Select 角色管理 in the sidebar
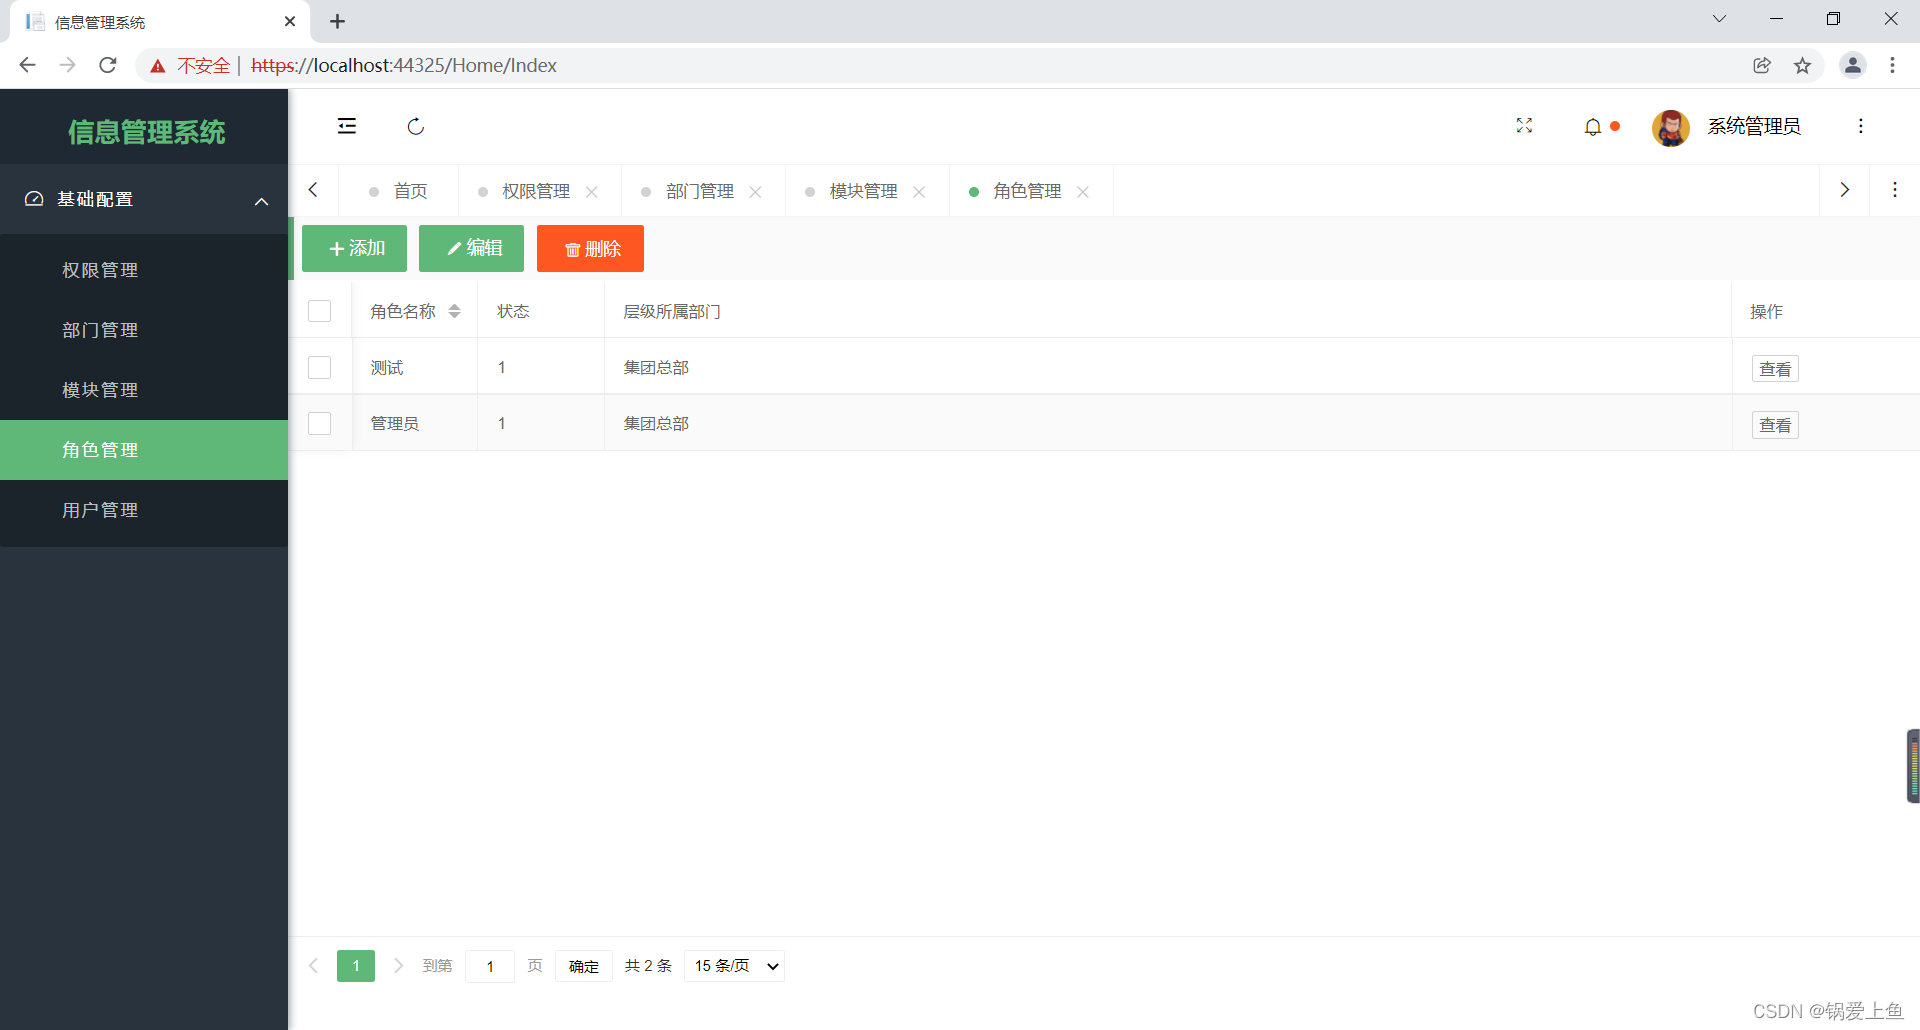 tap(144, 450)
